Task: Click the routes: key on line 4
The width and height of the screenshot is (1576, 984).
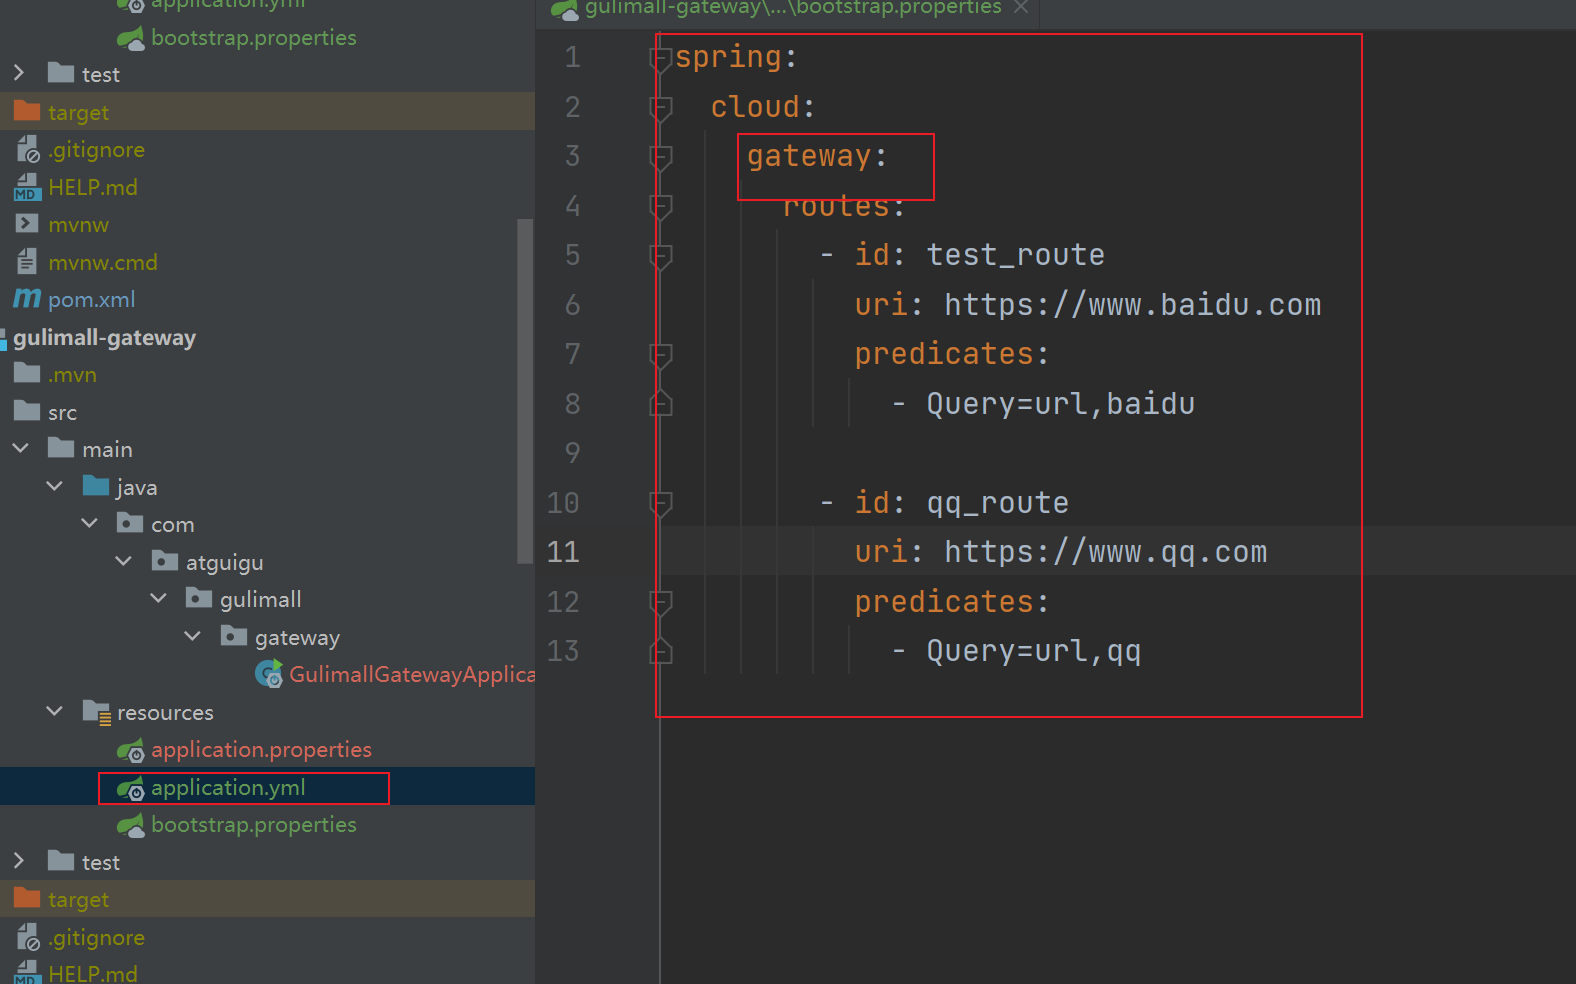Action: click(x=844, y=206)
